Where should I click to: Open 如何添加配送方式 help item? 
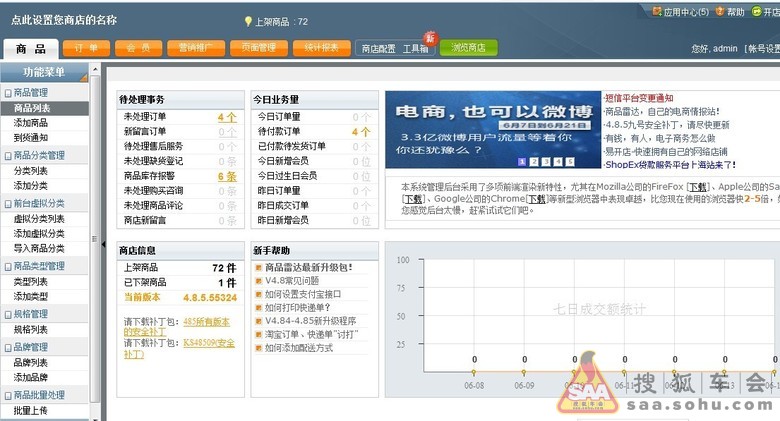pyautogui.click(x=299, y=348)
